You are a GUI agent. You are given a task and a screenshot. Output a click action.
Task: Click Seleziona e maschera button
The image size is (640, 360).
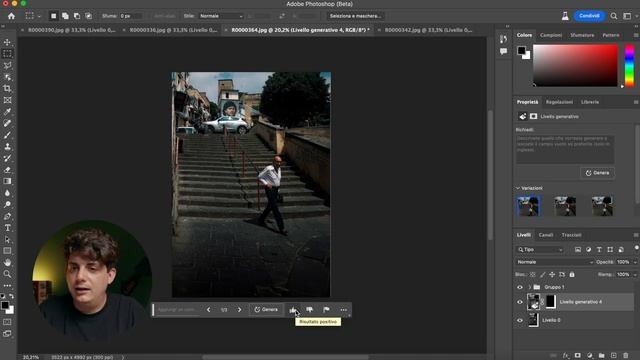coord(355,16)
